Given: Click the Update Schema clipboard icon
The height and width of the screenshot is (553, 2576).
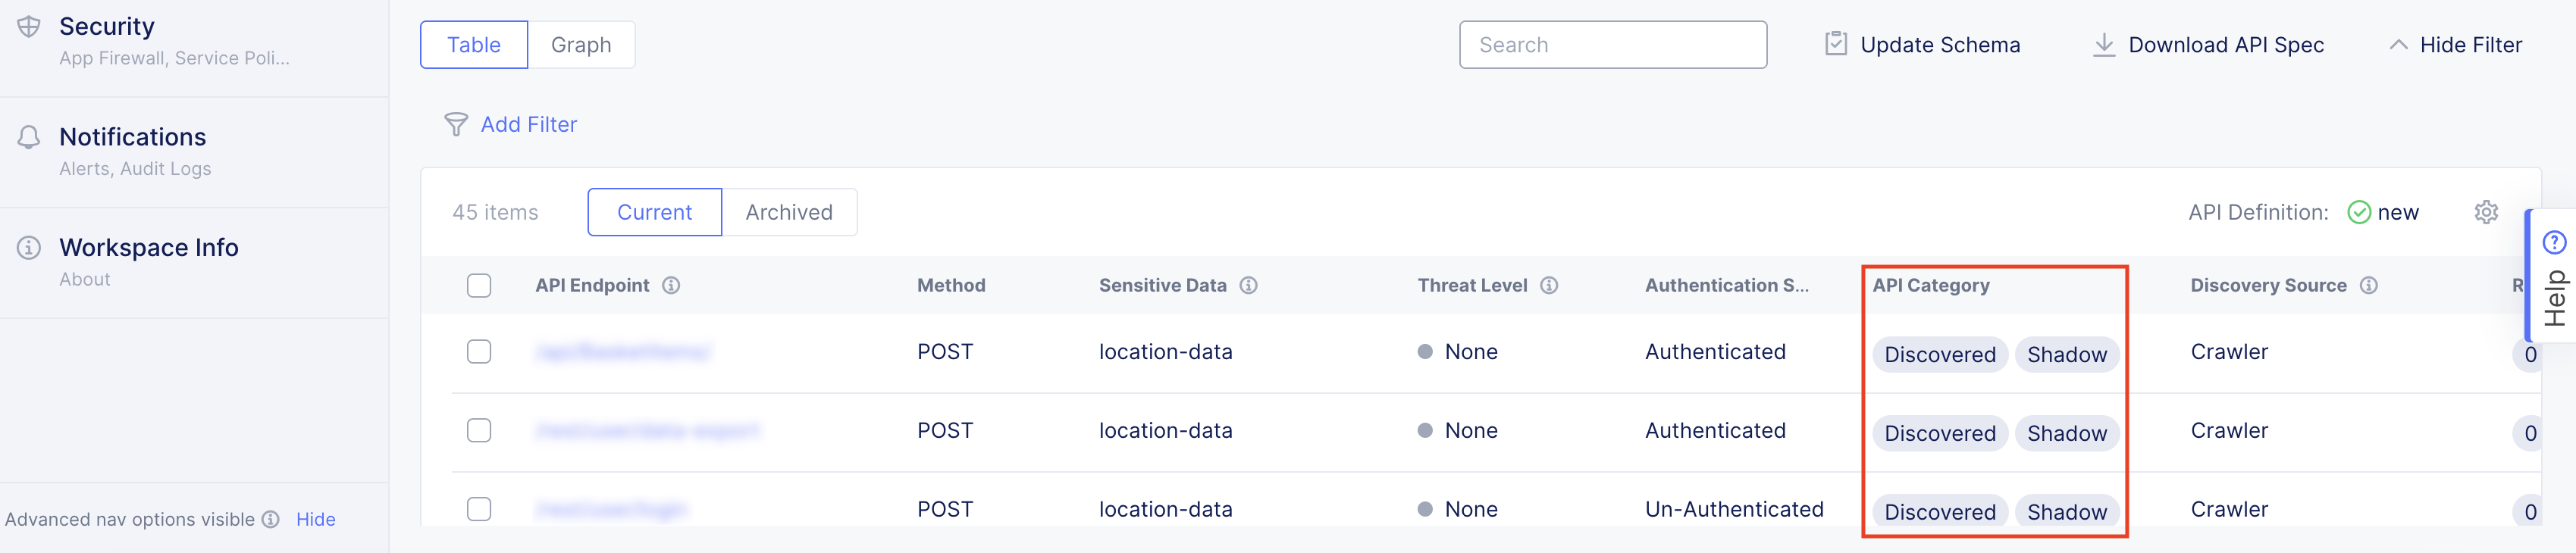Looking at the screenshot, I should click(1836, 44).
